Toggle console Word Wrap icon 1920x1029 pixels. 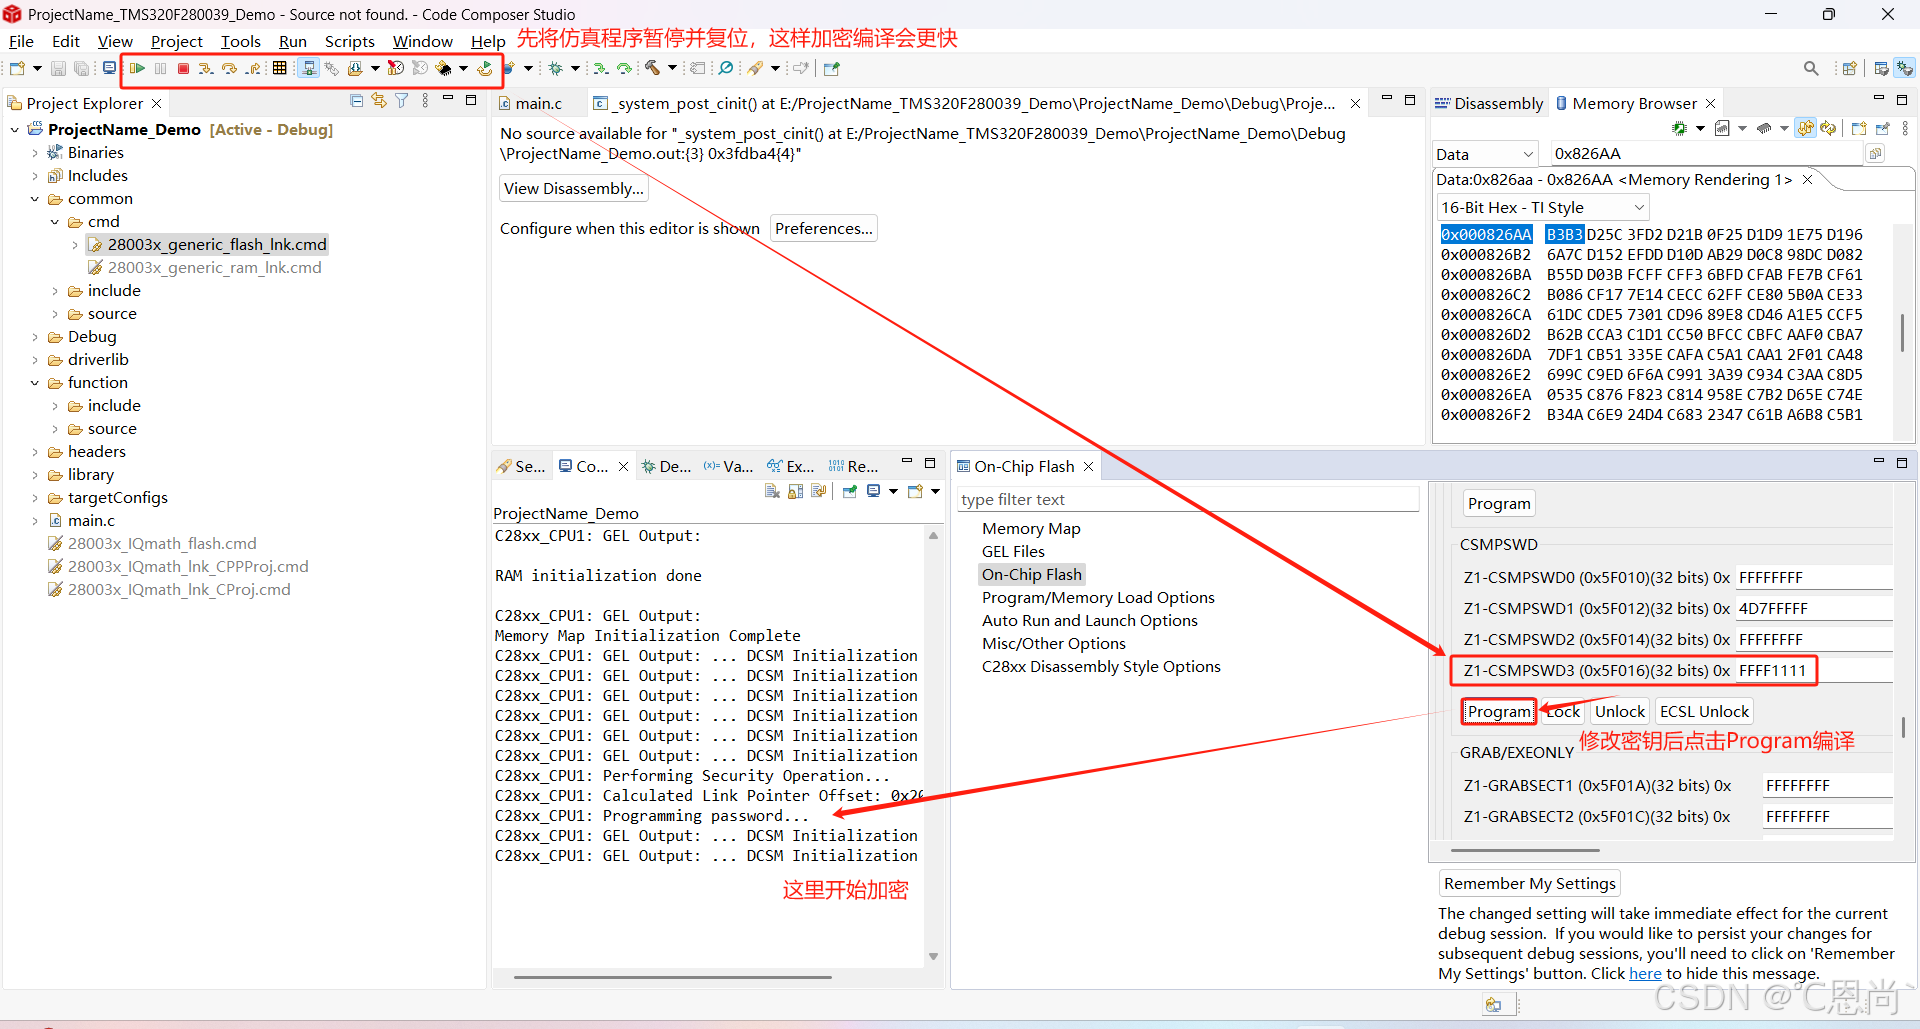819,491
